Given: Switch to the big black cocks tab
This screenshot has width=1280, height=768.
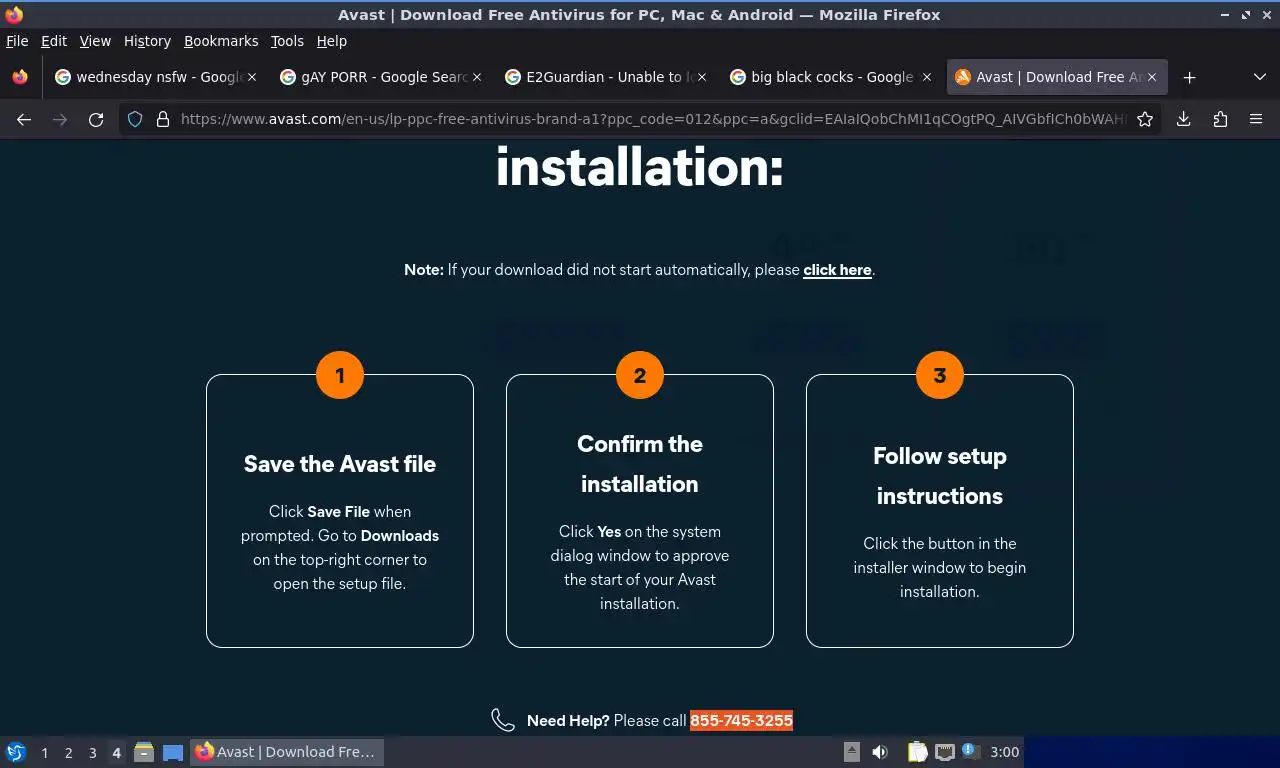Looking at the screenshot, I should 830,77.
